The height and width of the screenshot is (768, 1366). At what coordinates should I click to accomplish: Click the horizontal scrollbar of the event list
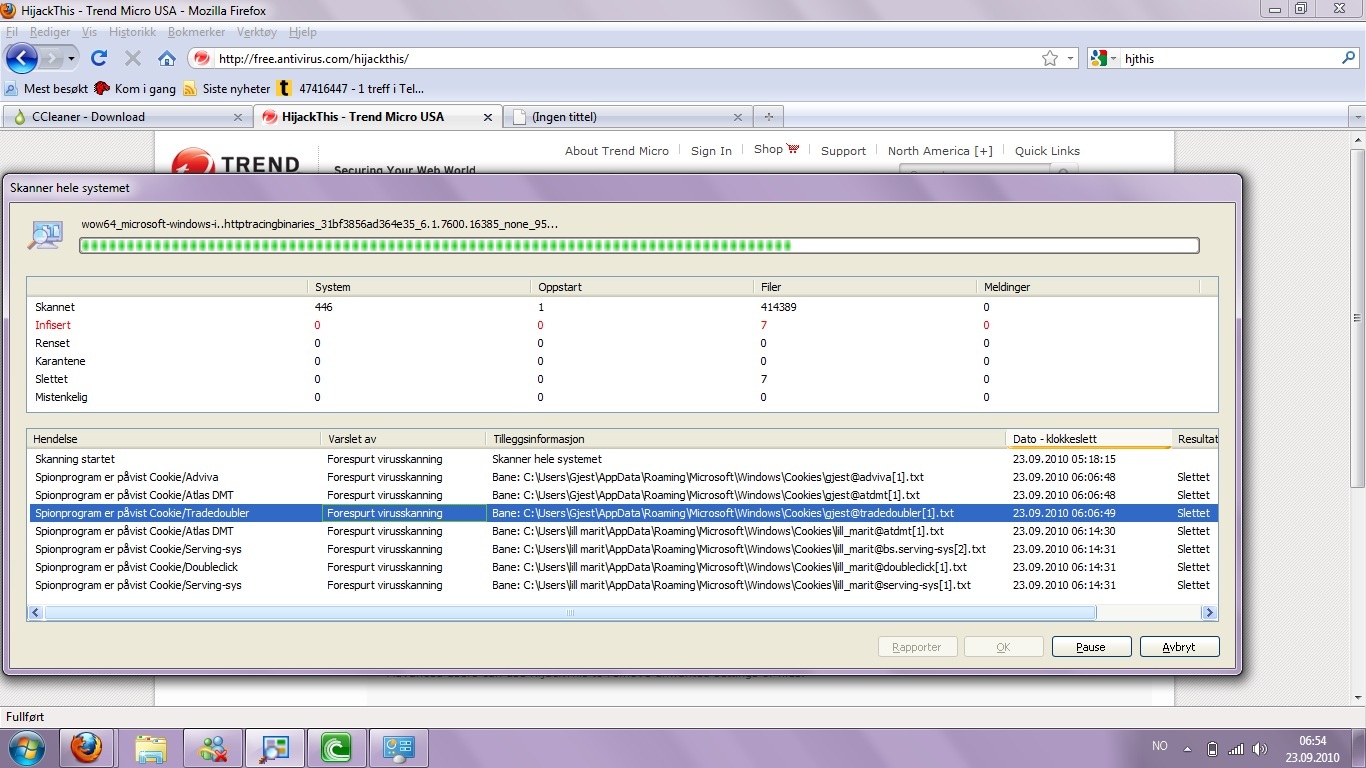[570, 613]
